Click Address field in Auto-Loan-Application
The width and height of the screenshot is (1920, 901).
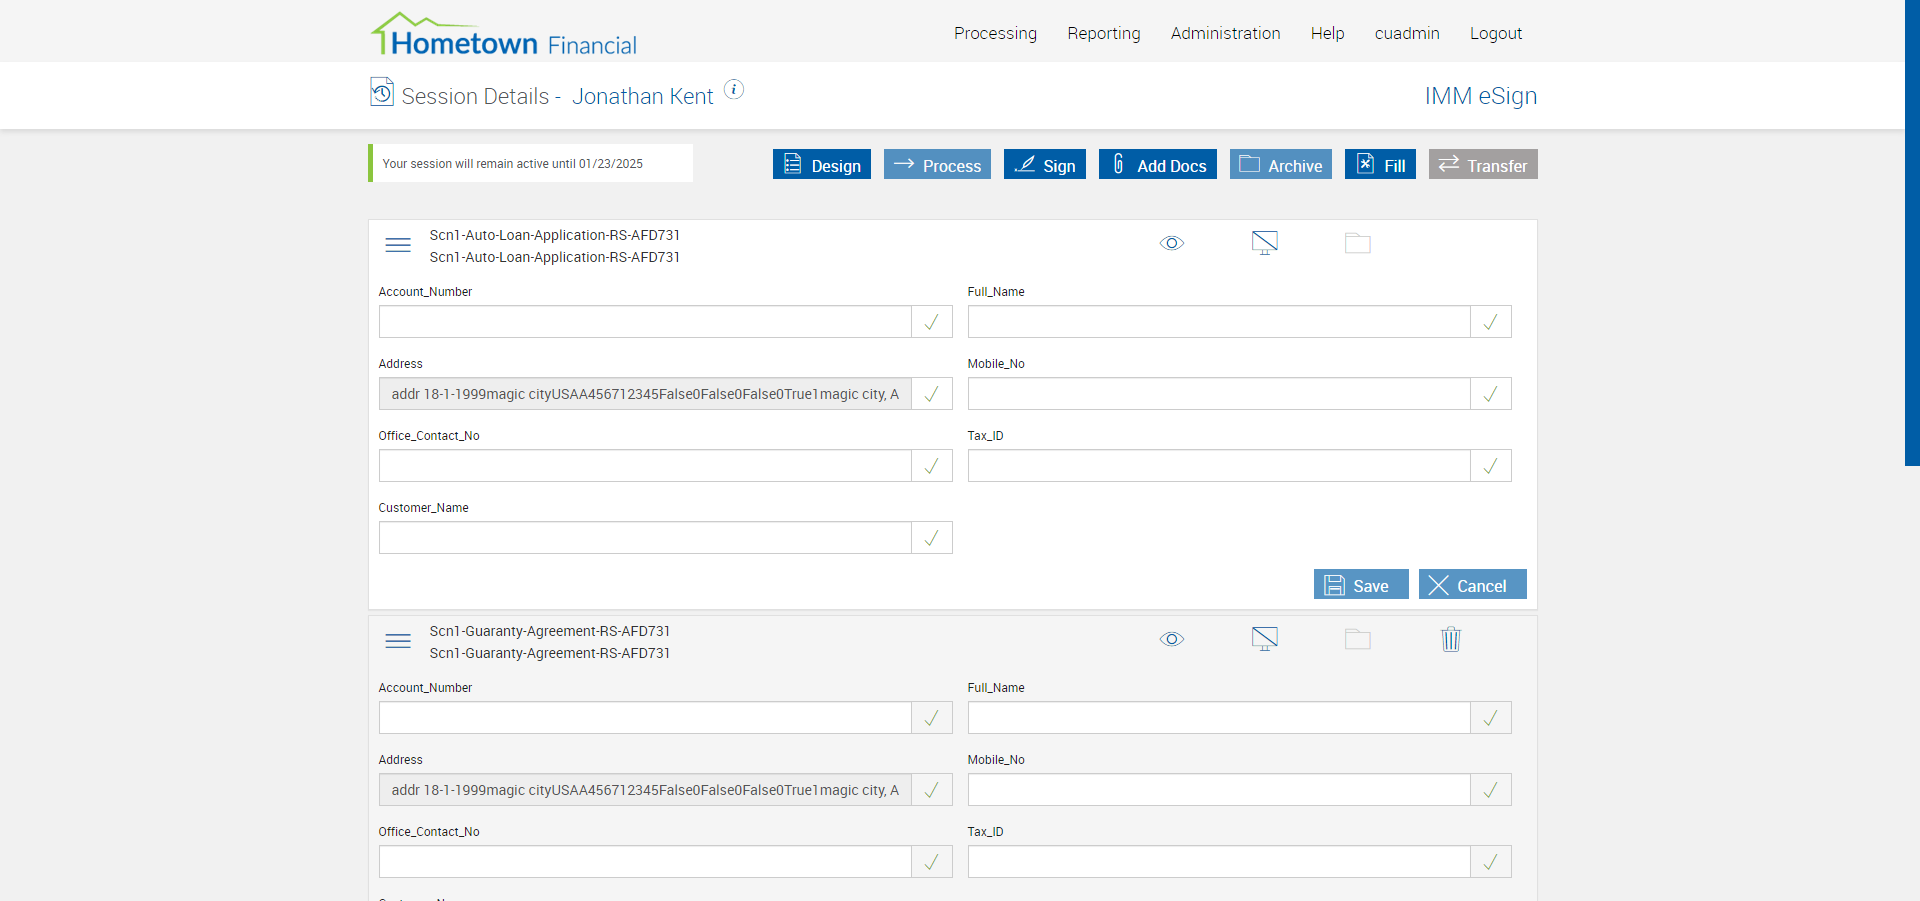click(x=645, y=394)
